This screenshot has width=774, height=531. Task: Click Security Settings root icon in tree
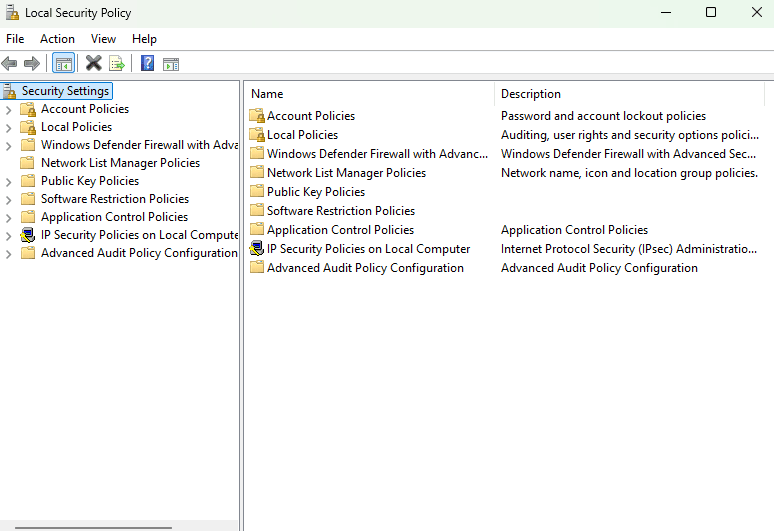(x=9, y=91)
